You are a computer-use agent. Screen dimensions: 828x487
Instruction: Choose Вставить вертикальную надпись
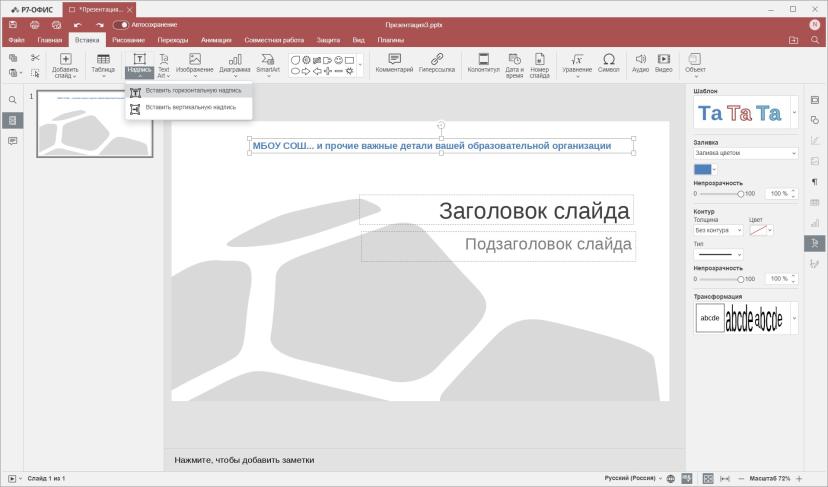(x=189, y=108)
